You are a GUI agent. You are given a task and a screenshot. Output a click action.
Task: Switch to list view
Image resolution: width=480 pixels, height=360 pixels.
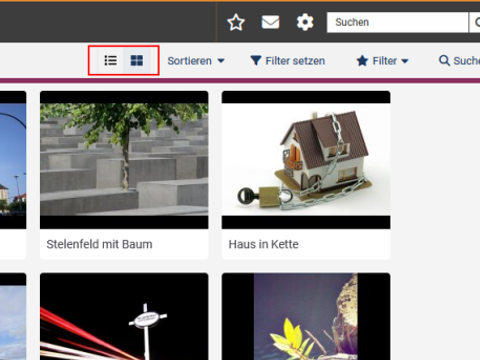pyautogui.click(x=110, y=61)
